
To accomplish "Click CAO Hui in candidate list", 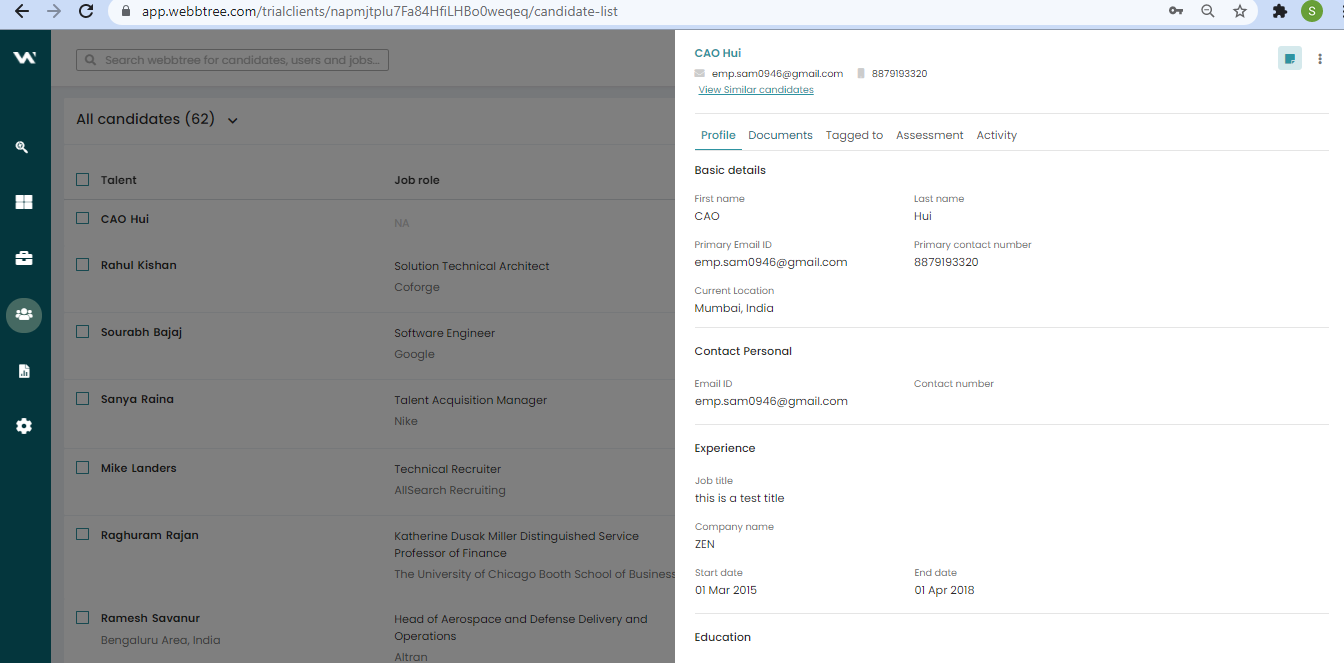I will tap(125, 219).
